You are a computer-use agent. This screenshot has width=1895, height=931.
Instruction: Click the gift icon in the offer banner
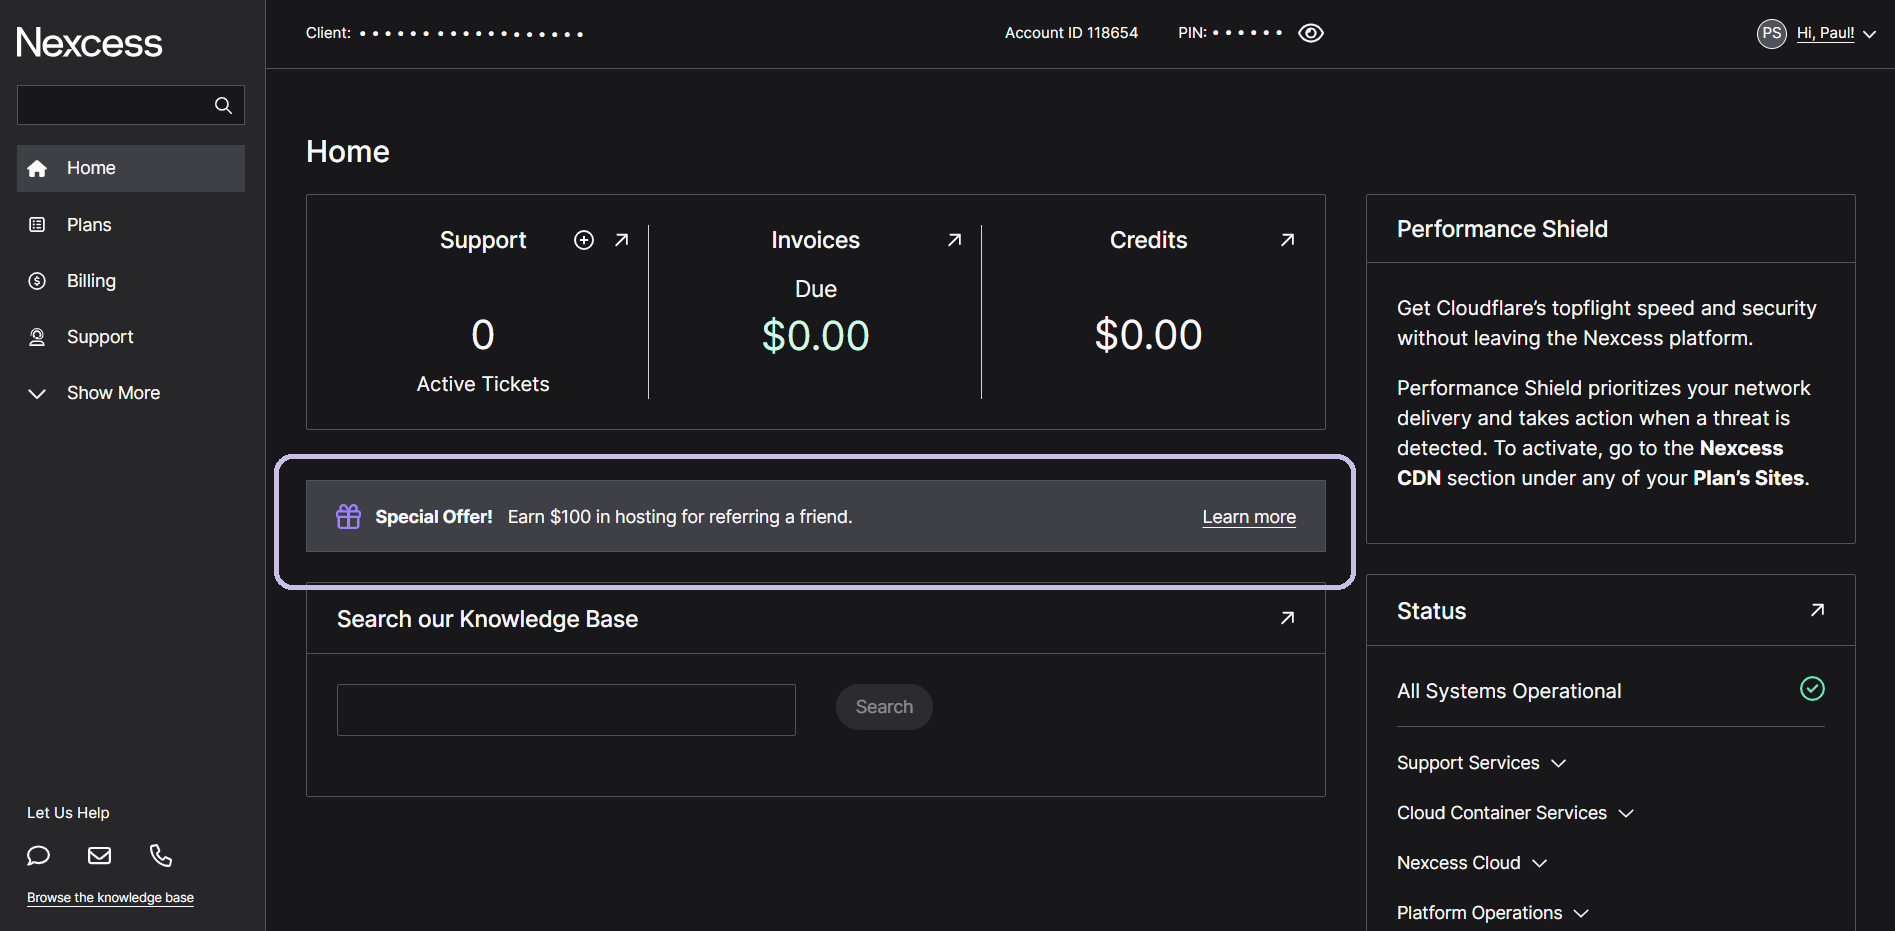coord(348,516)
